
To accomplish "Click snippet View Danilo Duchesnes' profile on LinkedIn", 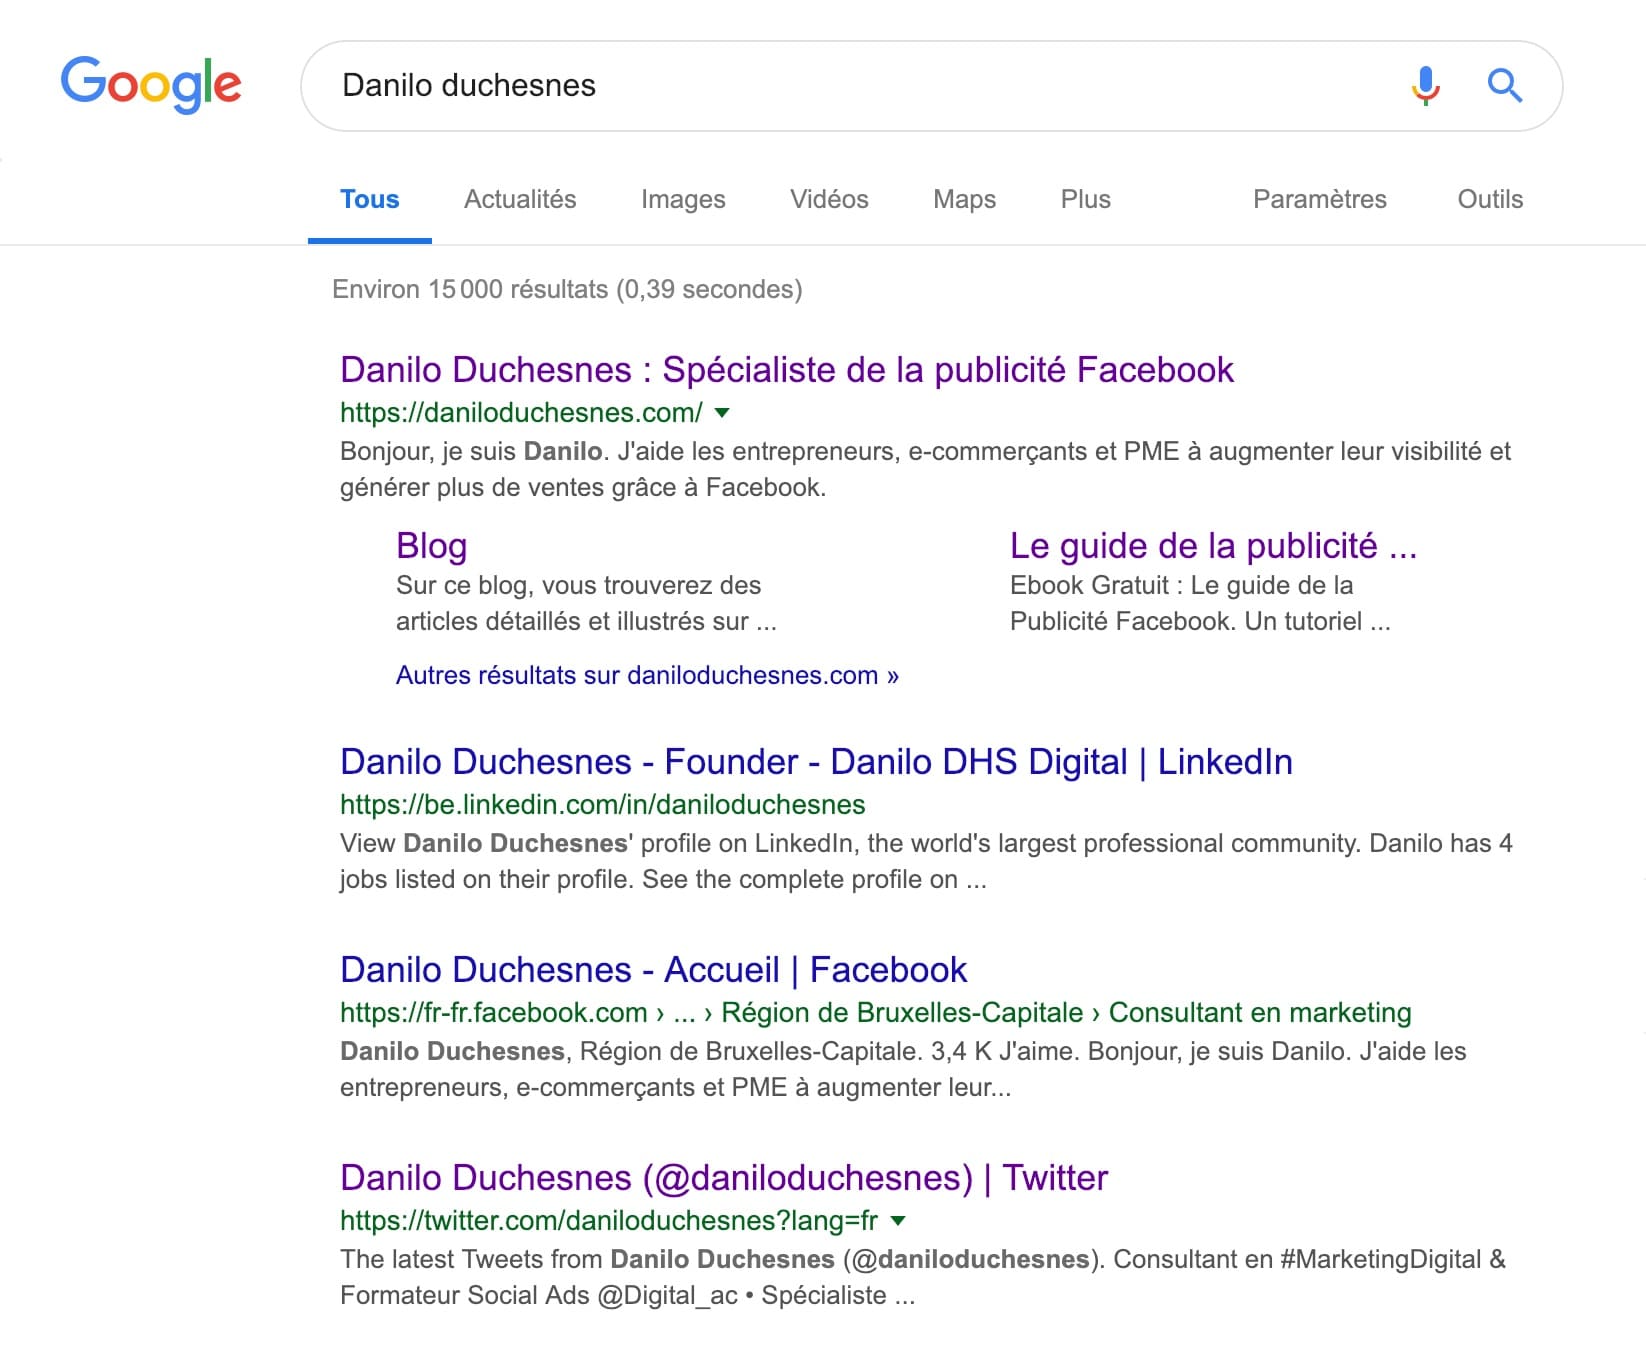I will [926, 861].
